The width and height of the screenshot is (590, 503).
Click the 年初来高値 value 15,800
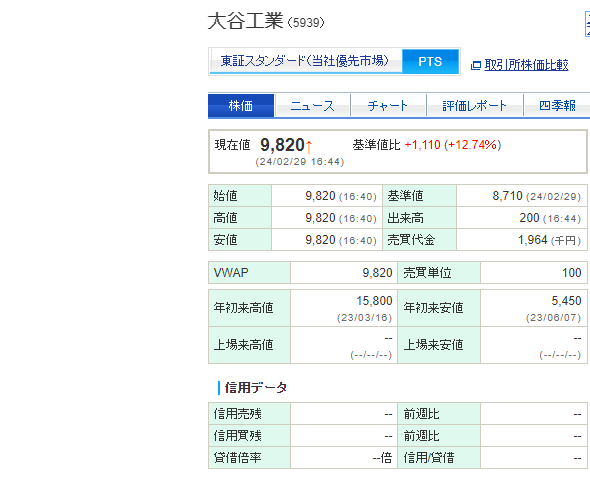(374, 301)
